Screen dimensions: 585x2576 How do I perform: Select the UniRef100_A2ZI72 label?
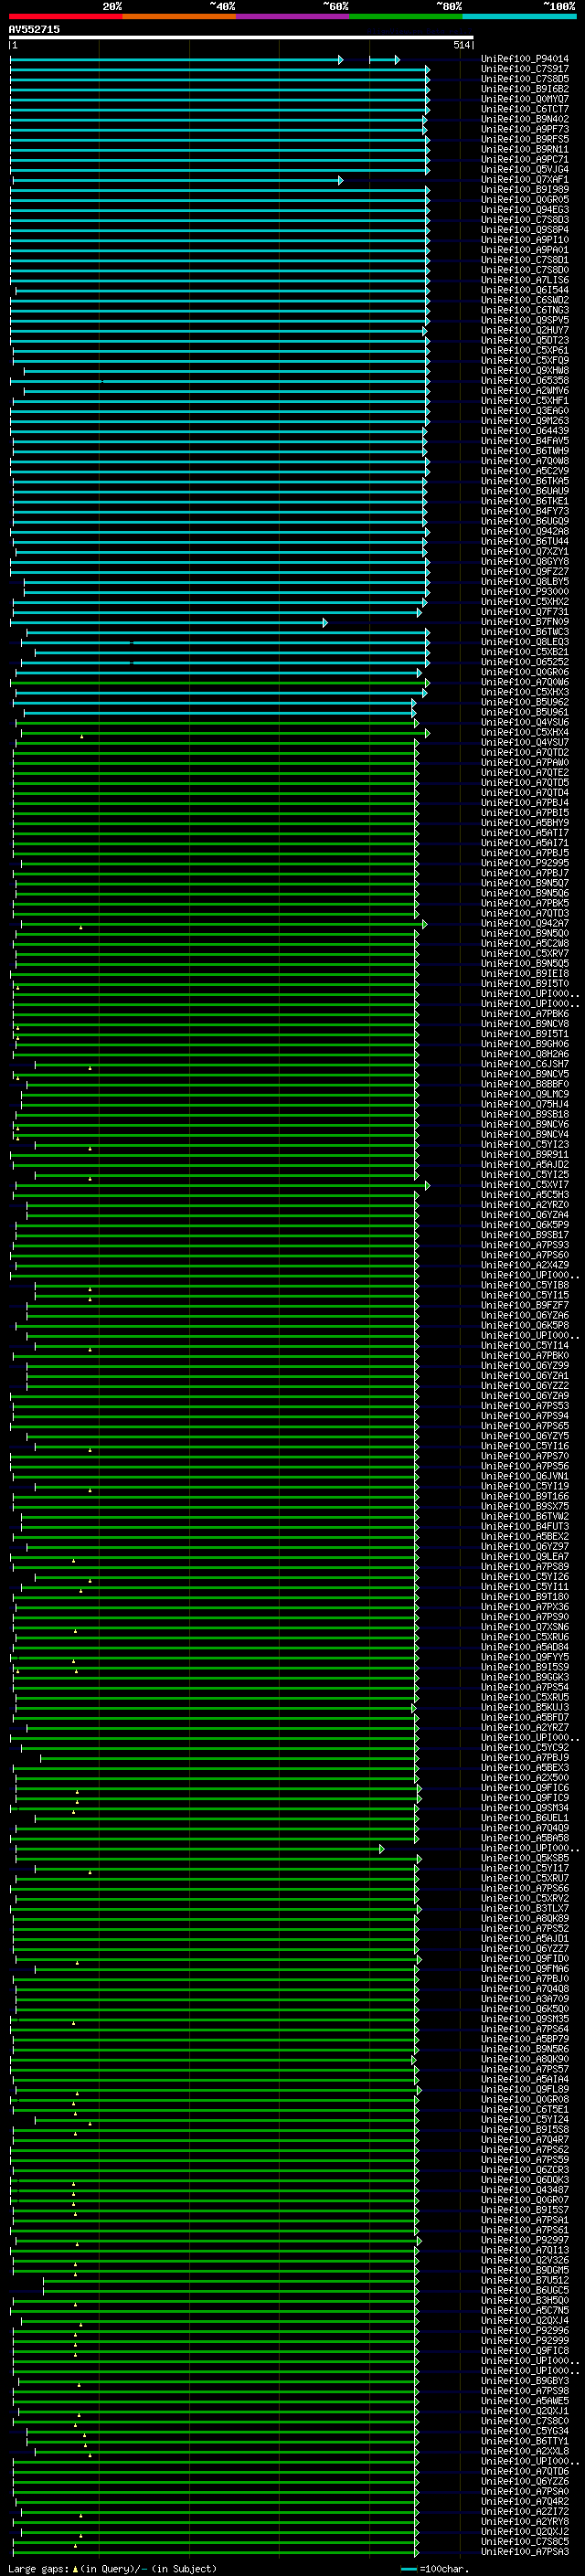[x=525, y=2511]
